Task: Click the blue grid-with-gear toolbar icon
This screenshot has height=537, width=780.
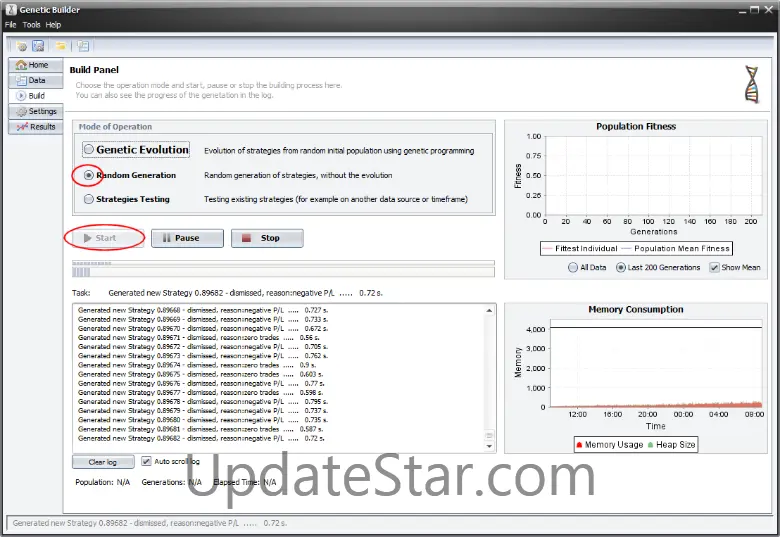Action: pyautogui.click(x=38, y=46)
